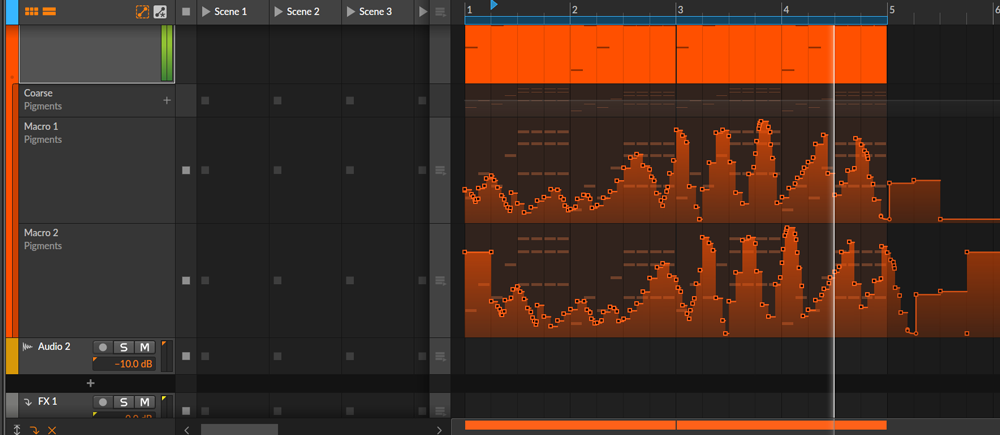Click the Audio 2 volume field -10.0 dB

tap(123, 364)
